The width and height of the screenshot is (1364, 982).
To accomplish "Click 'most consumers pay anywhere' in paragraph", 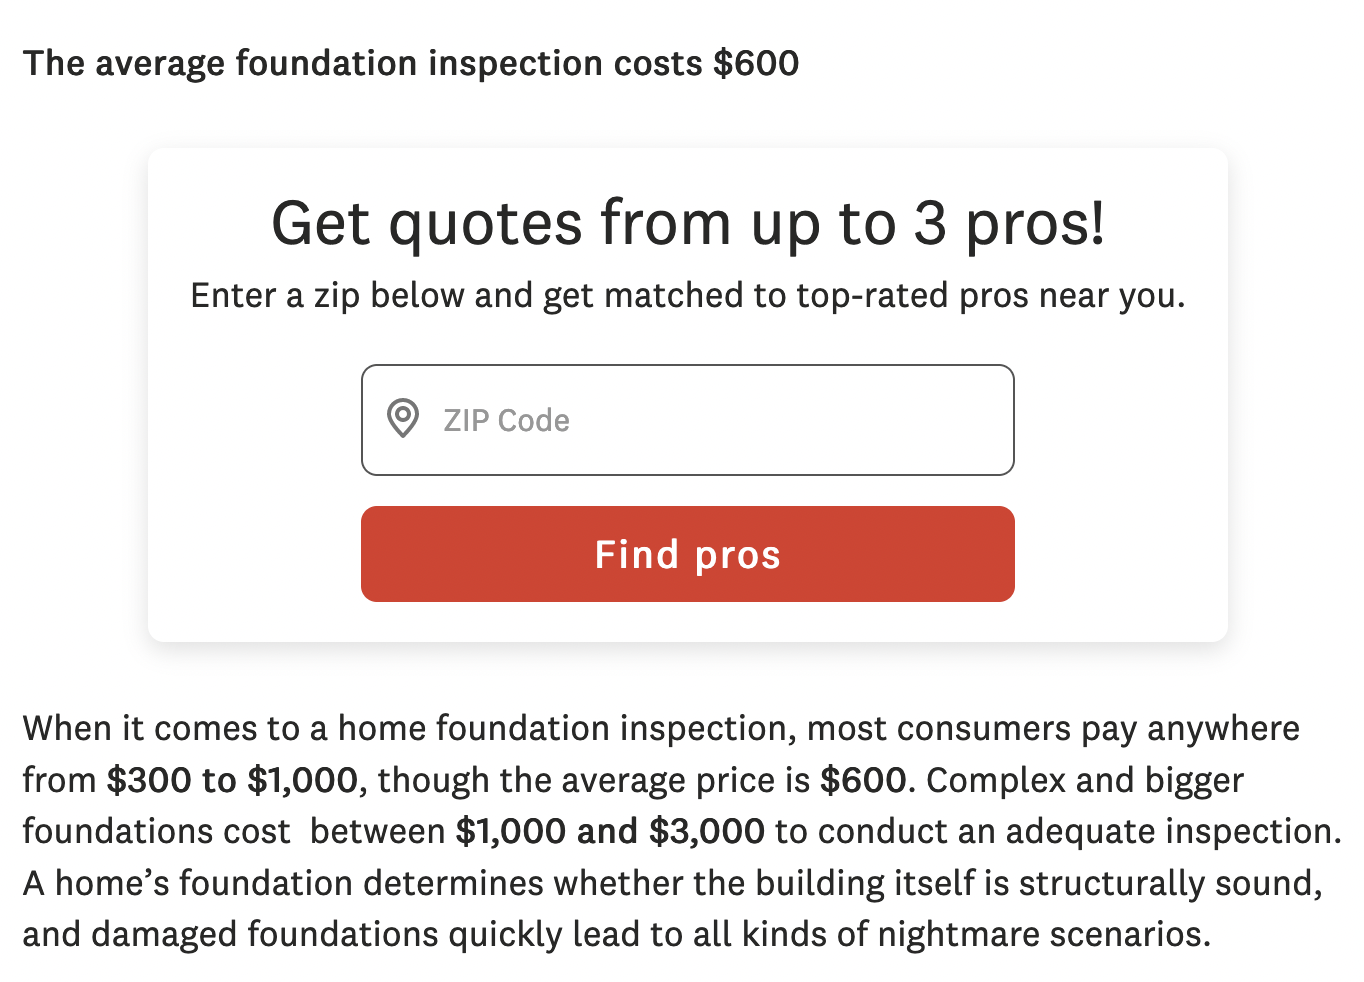I will coord(1052,729).
